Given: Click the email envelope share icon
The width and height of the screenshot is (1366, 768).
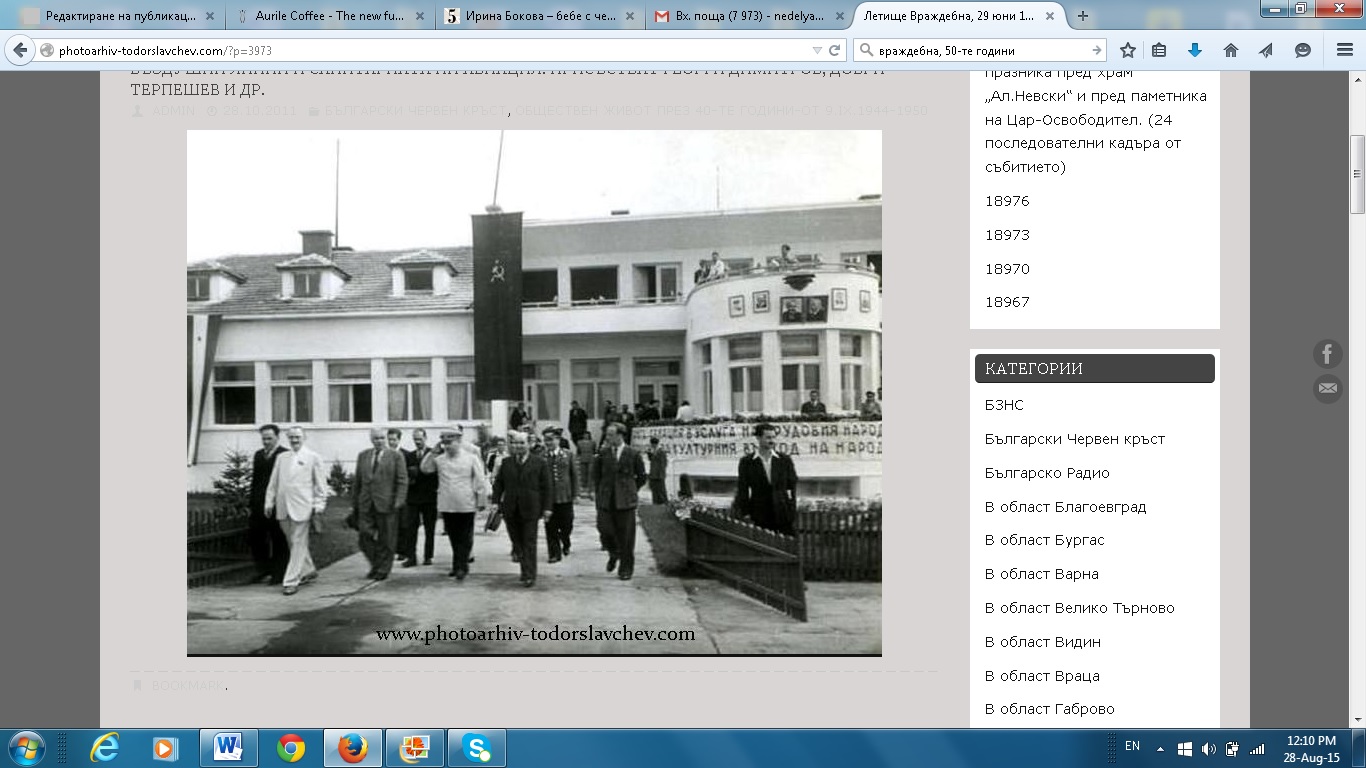Looking at the screenshot, I should pyautogui.click(x=1328, y=389).
